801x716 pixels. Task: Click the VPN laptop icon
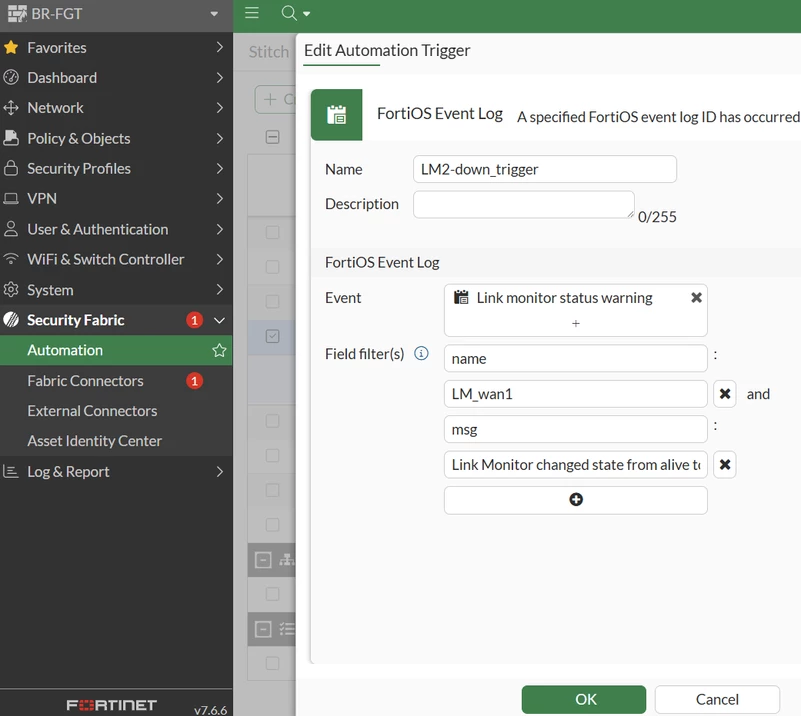(x=11, y=199)
